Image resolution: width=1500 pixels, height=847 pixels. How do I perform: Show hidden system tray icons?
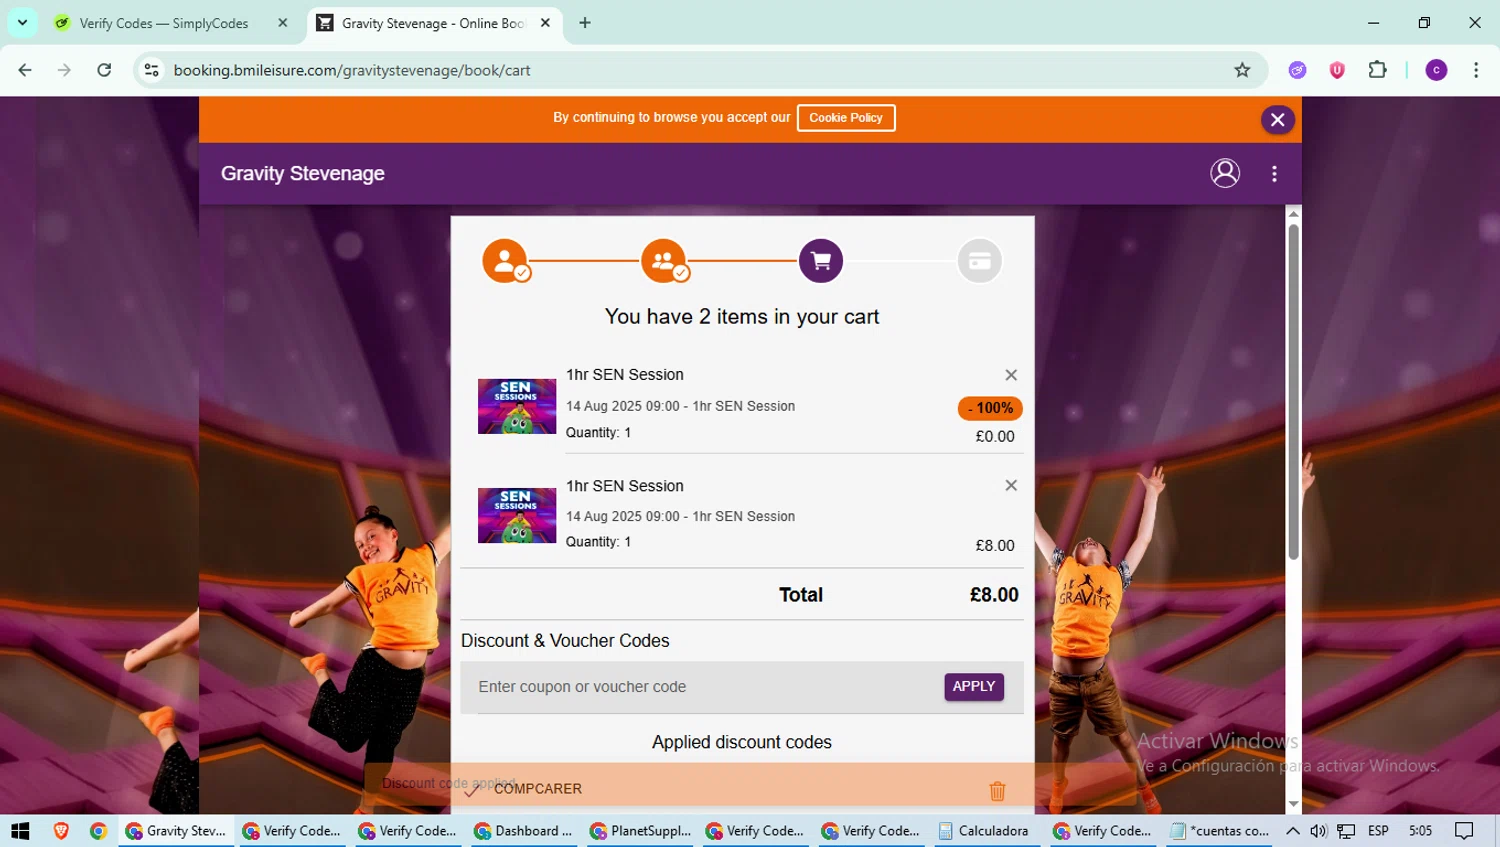coord(1293,831)
